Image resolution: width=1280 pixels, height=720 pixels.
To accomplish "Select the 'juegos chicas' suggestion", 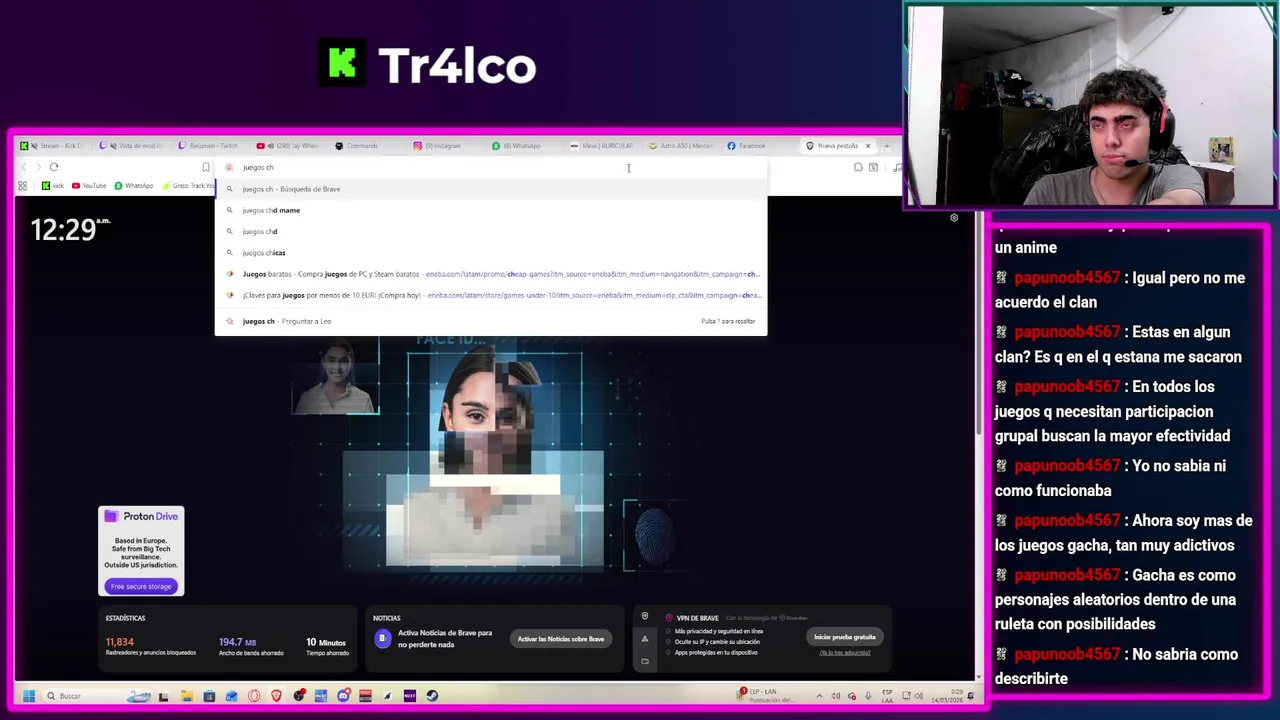I will 491,253.
